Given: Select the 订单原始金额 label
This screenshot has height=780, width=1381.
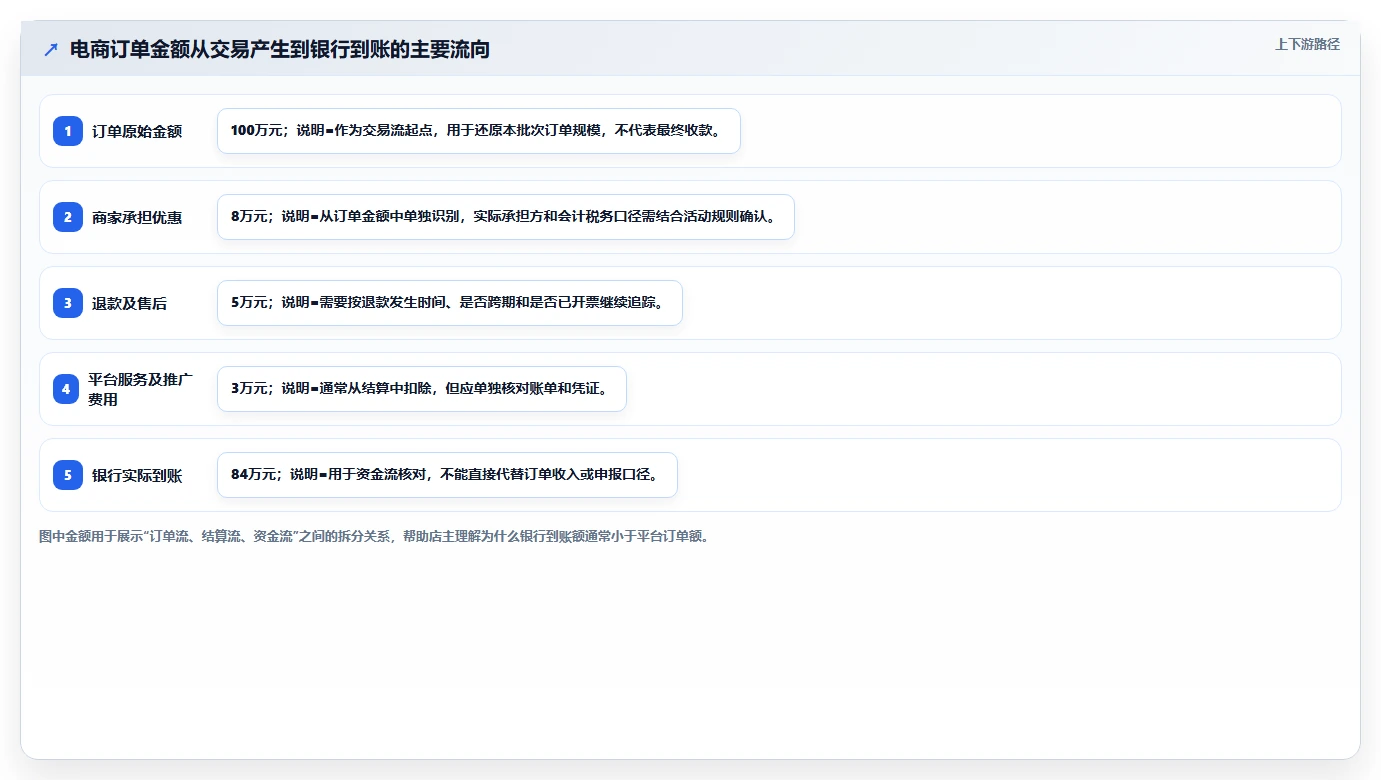Looking at the screenshot, I should (137, 131).
